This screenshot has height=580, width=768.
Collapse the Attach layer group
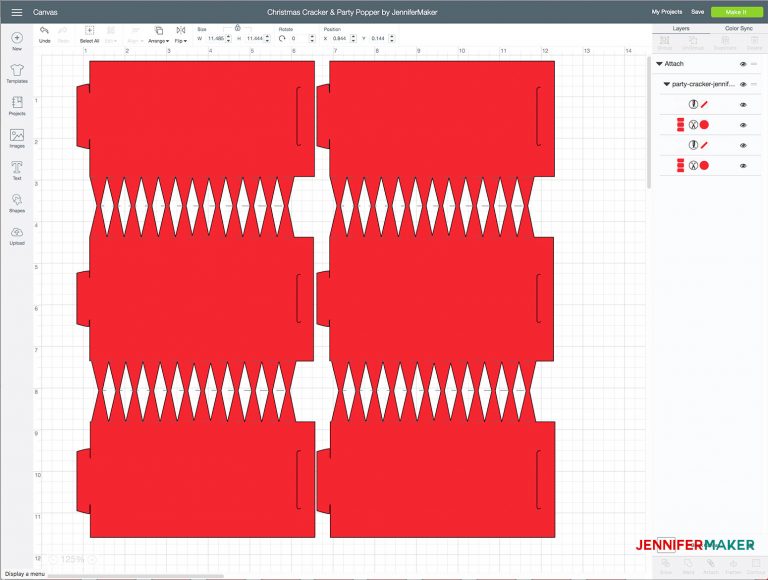point(659,64)
